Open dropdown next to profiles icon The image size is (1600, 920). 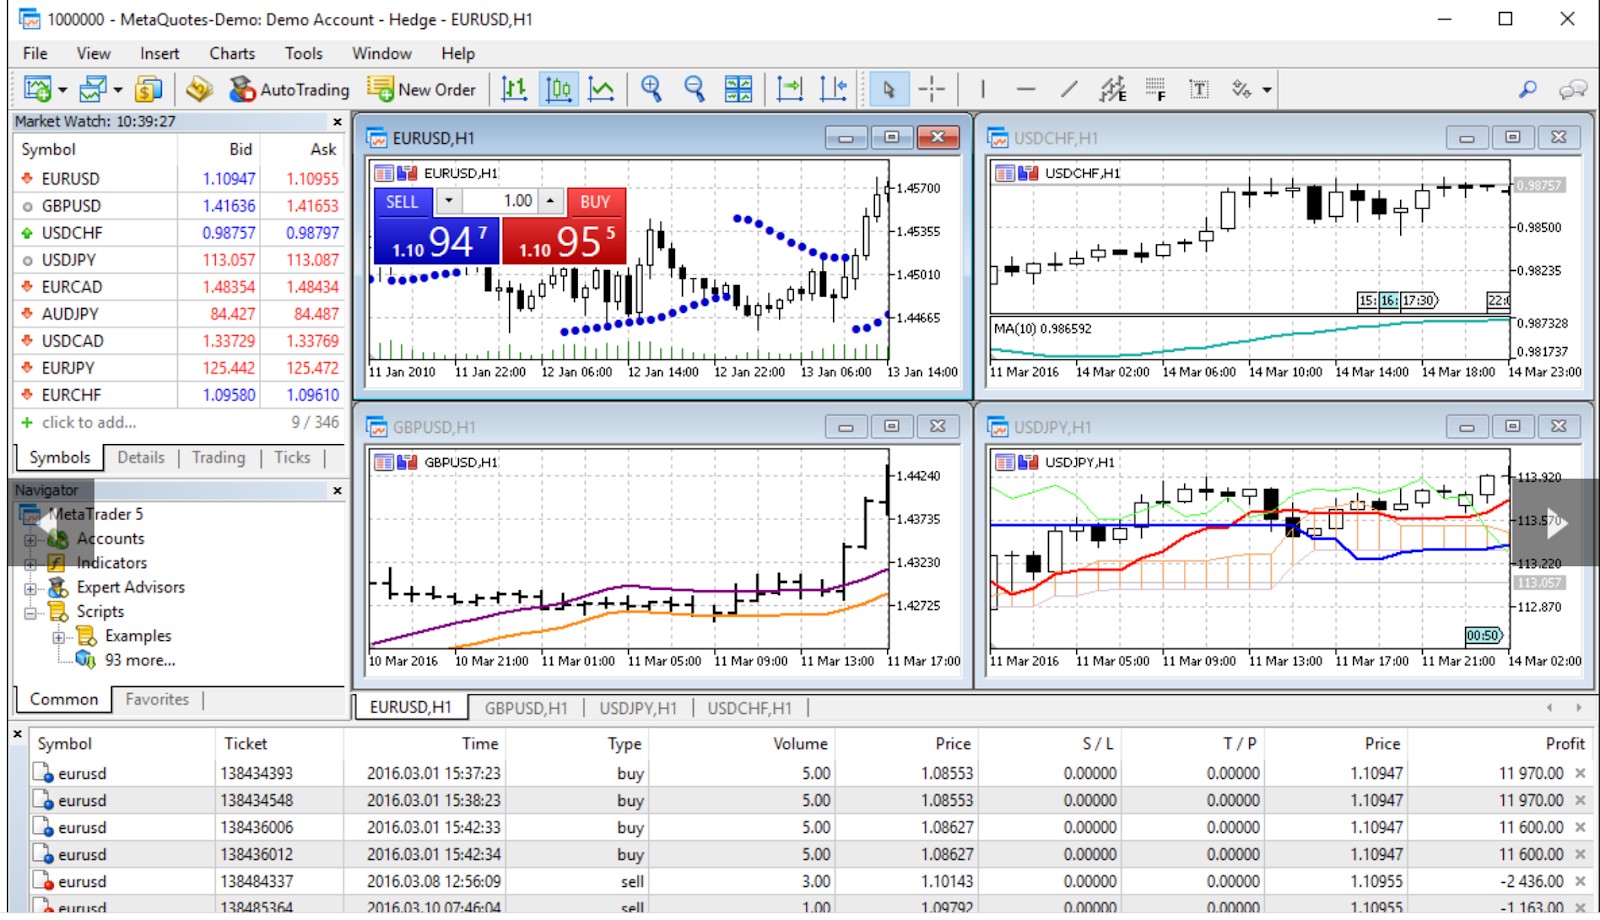[118, 90]
